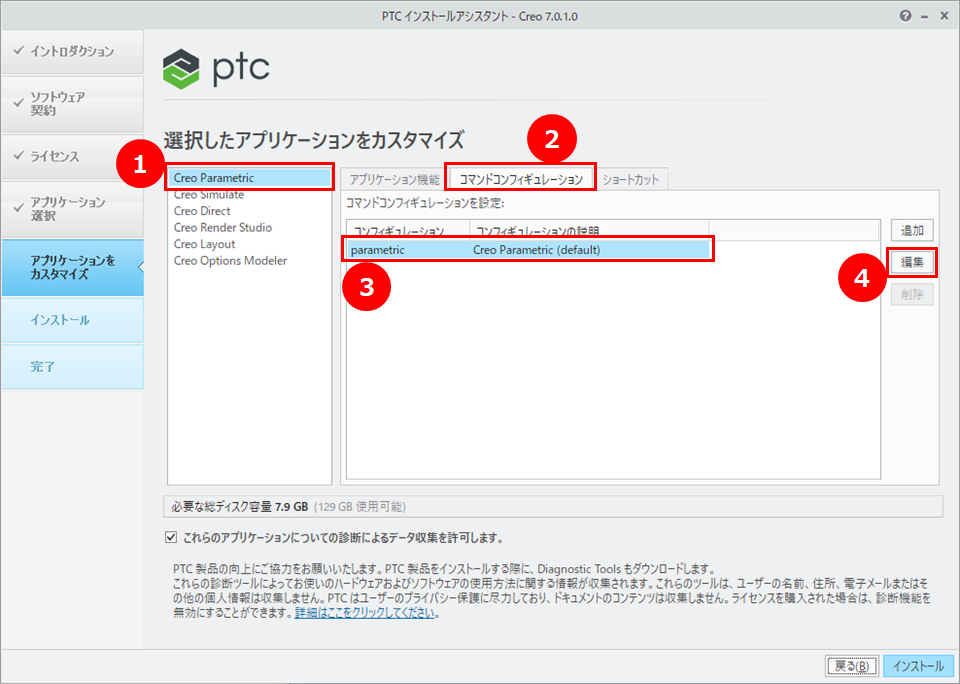
Task: Click the 追加 button
Action: coord(911,231)
